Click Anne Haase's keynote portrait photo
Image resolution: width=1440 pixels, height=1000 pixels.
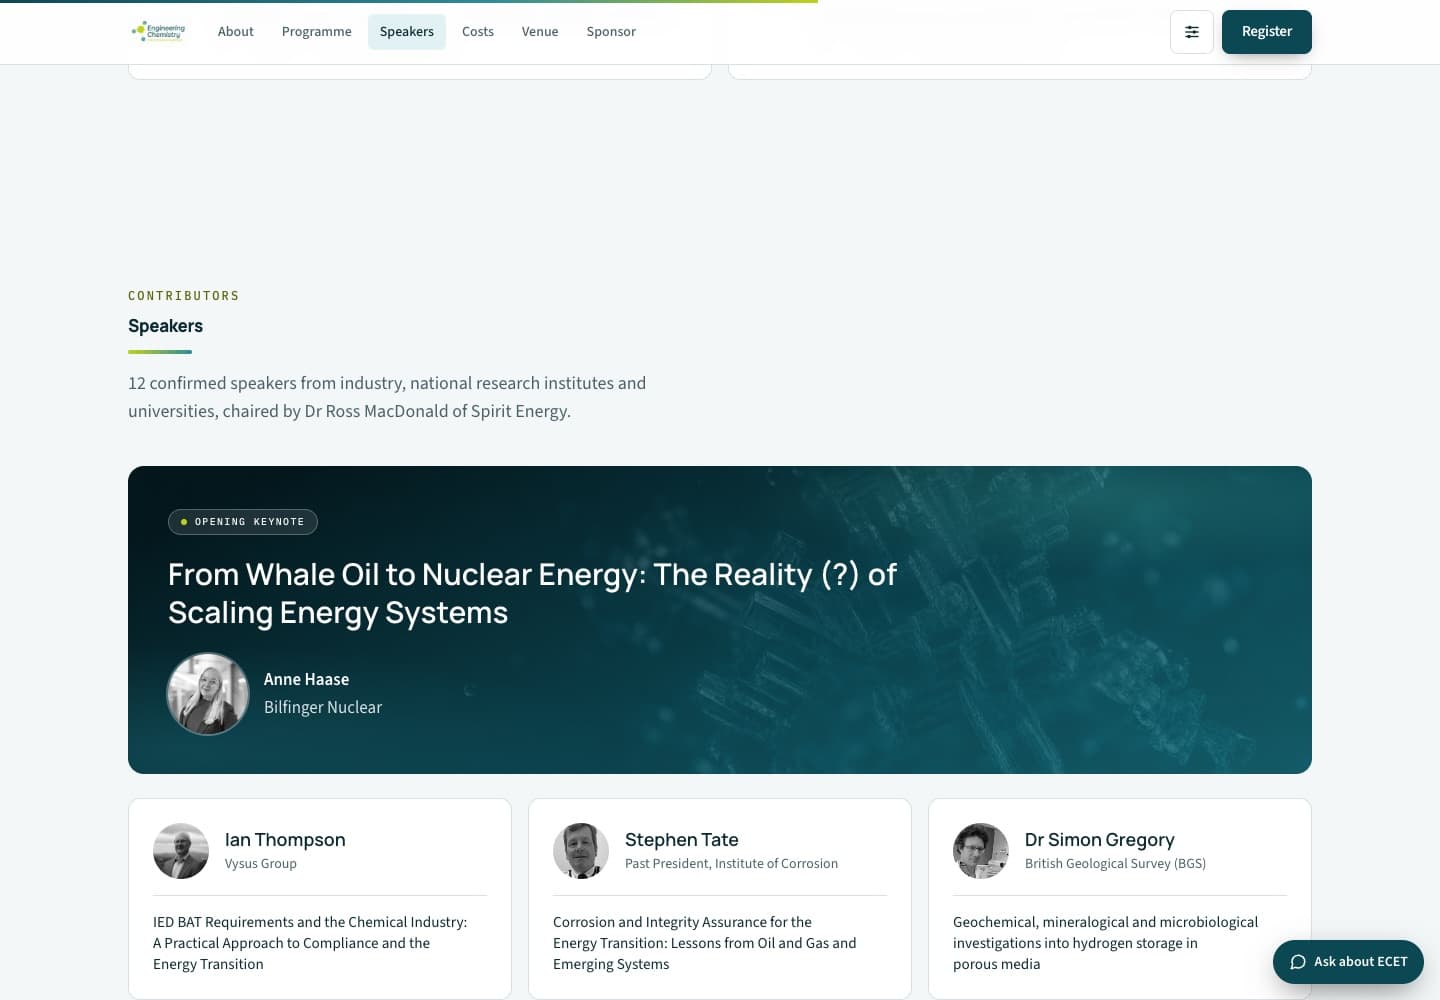pos(208,694)
